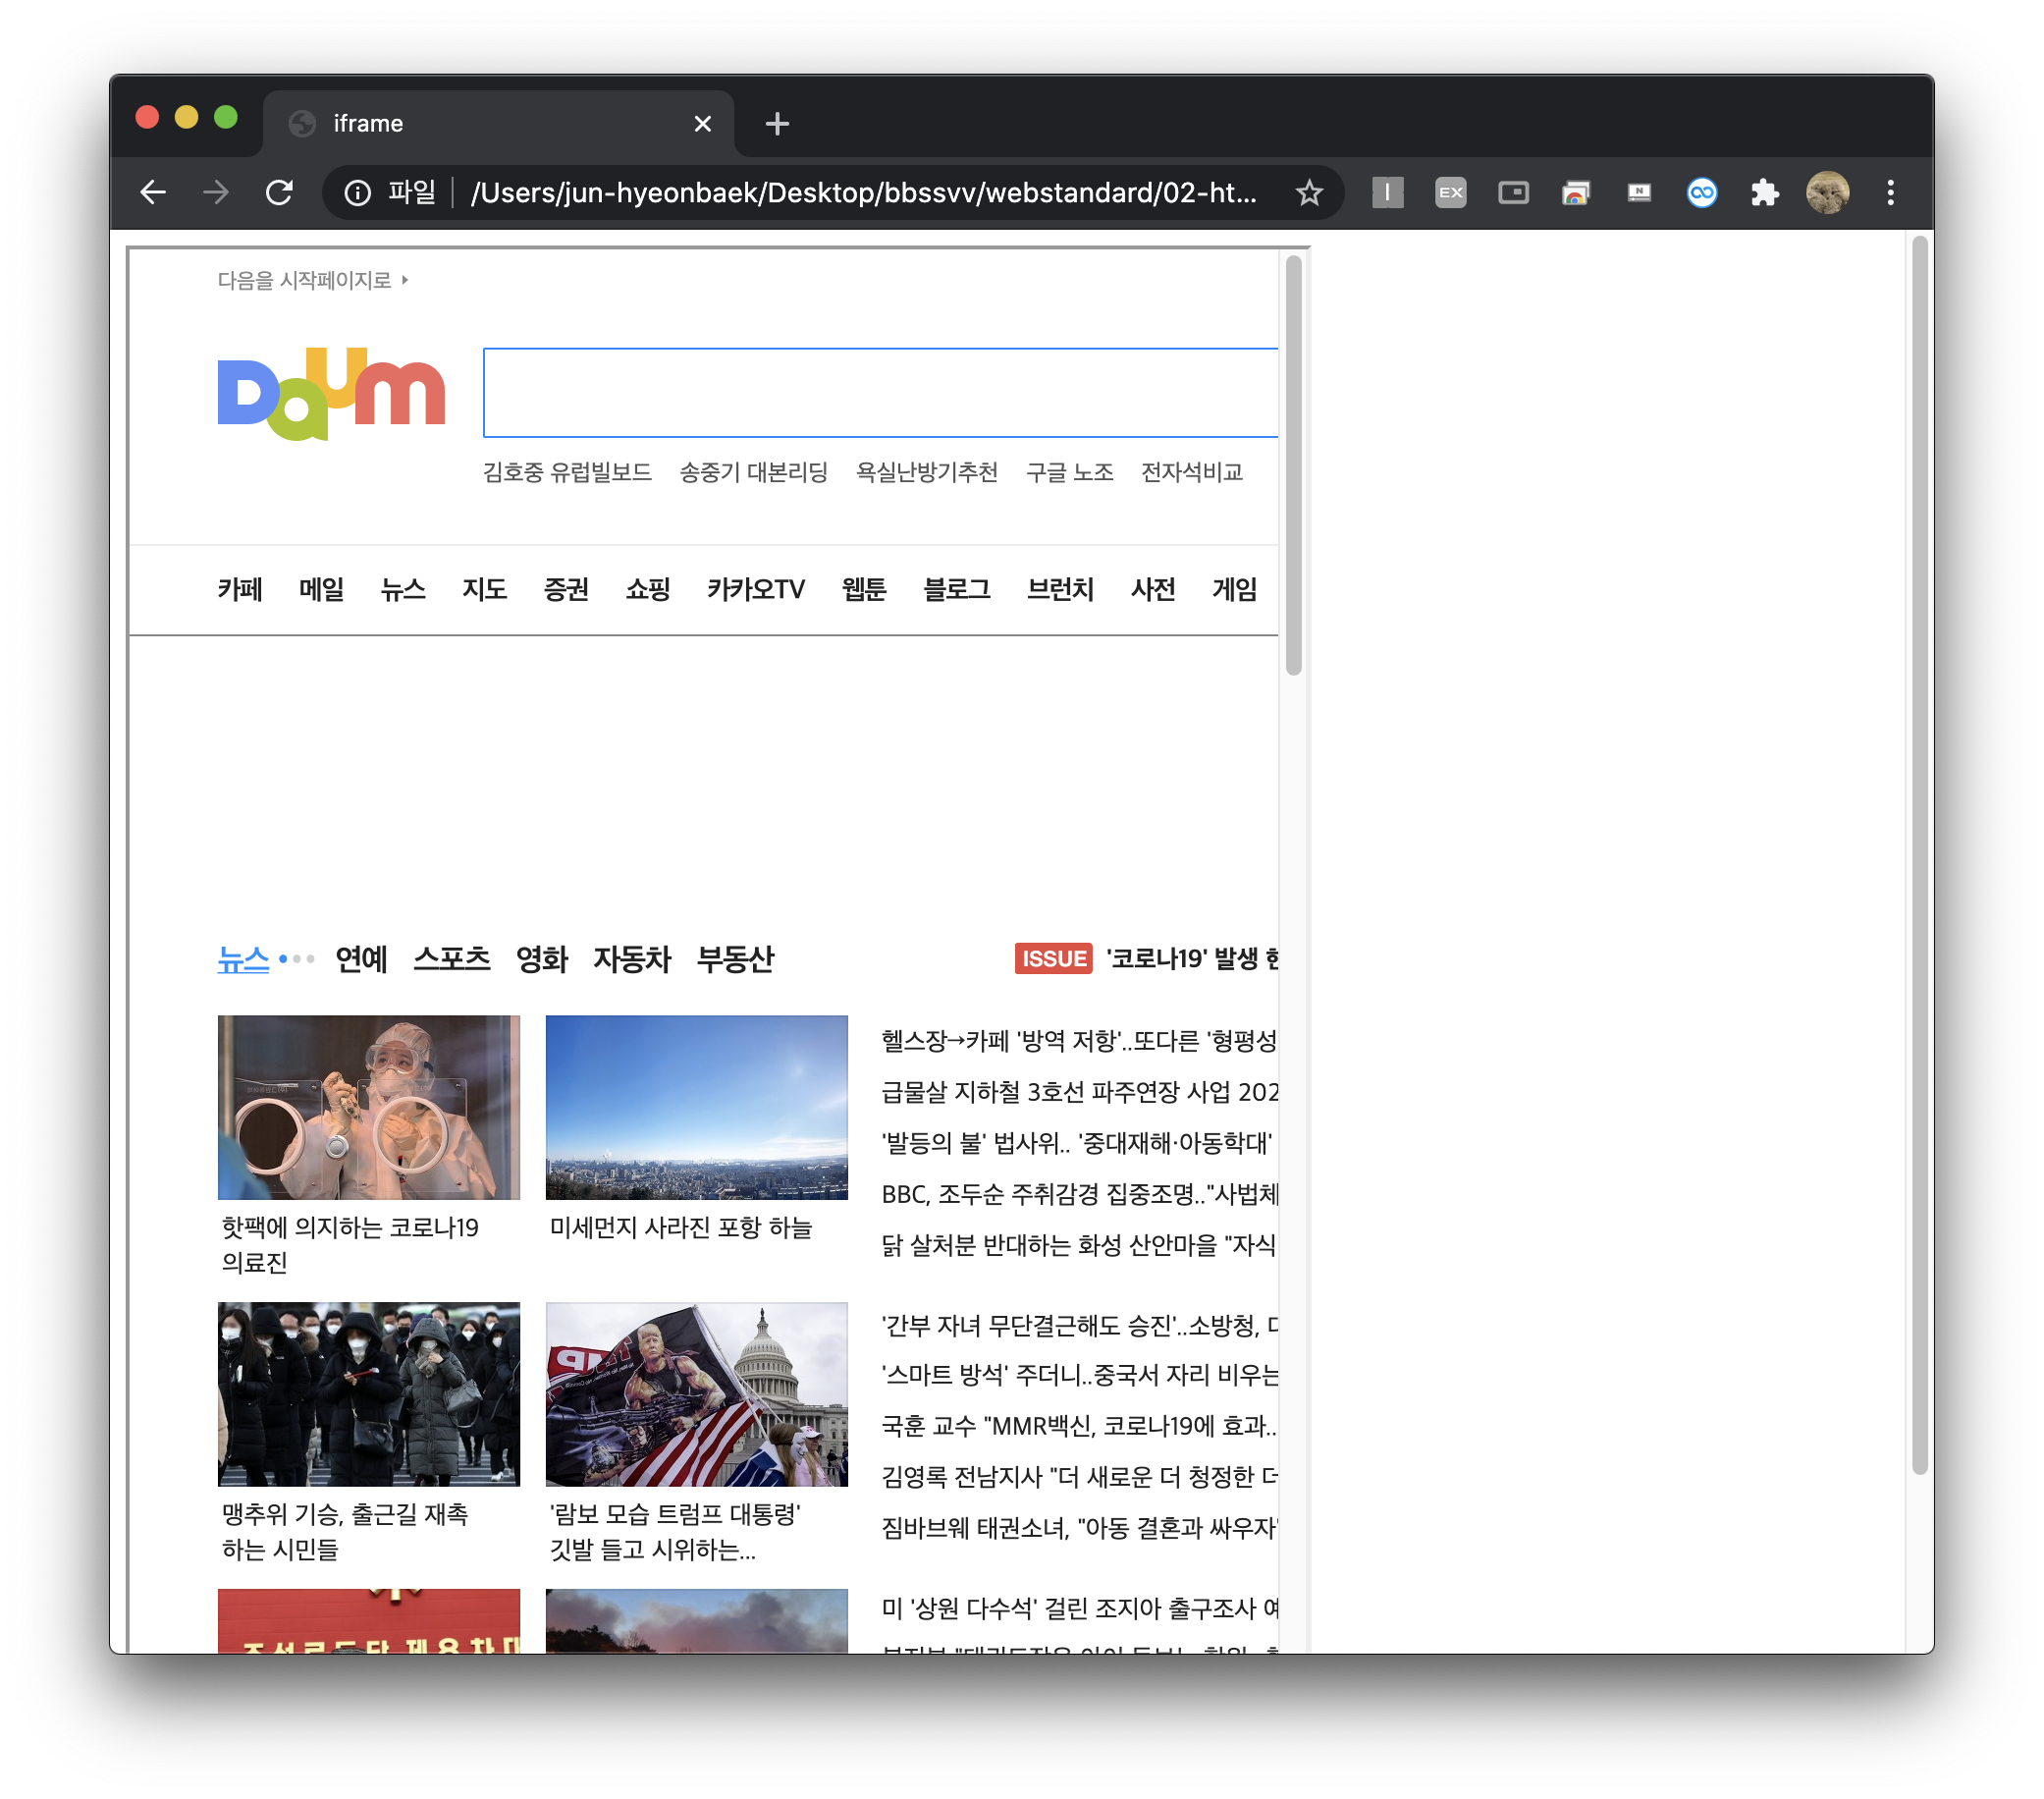Reload the current page
The width and height of the screenshot is (2044, 1799).
[x=279, y=192]
